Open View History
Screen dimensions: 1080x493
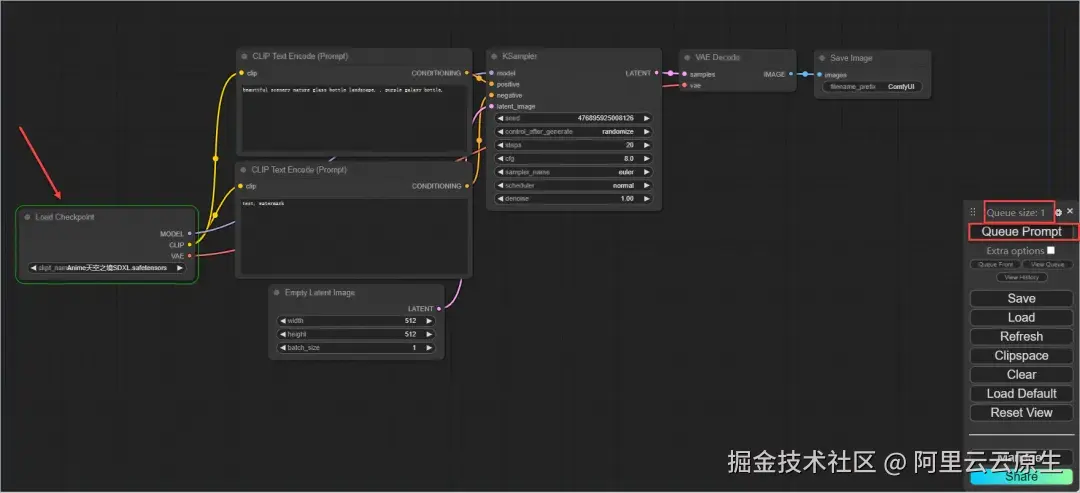[x=1021, y=277]
